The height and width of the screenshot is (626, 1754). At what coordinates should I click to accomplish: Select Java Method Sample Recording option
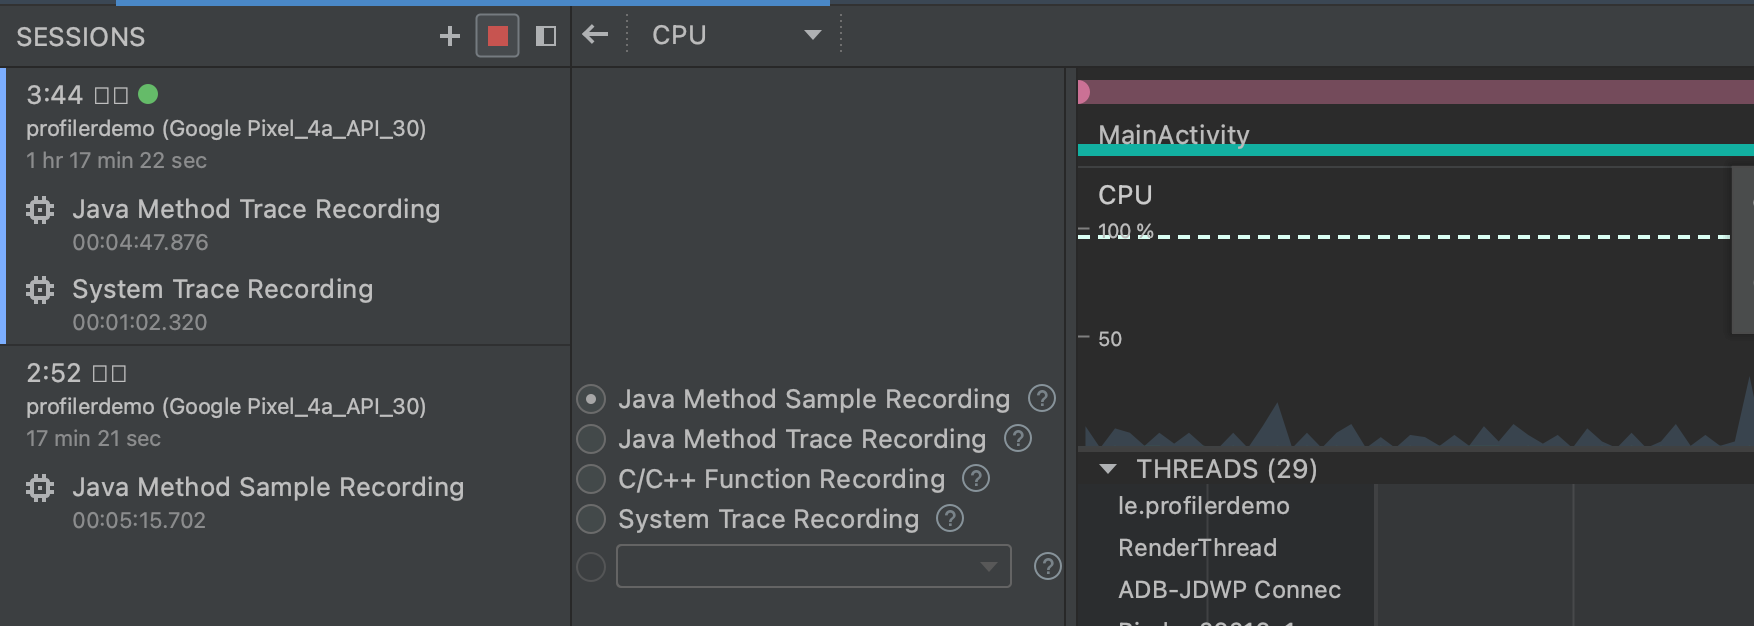pyautogui.click(x=591, y=399)
